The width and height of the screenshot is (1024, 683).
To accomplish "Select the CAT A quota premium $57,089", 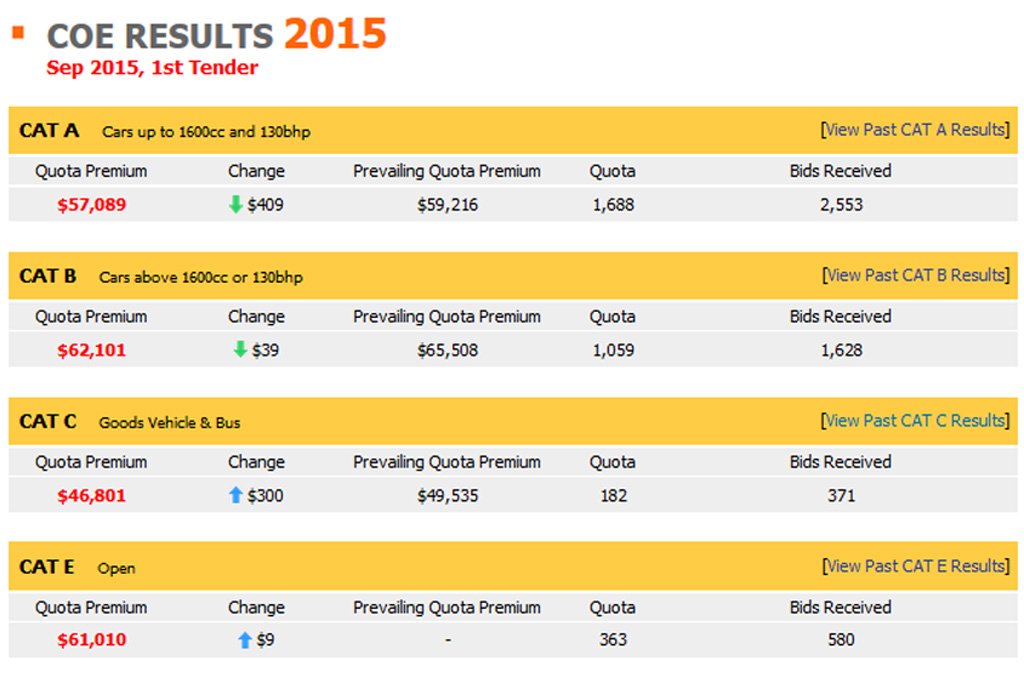I will [91, 205].
